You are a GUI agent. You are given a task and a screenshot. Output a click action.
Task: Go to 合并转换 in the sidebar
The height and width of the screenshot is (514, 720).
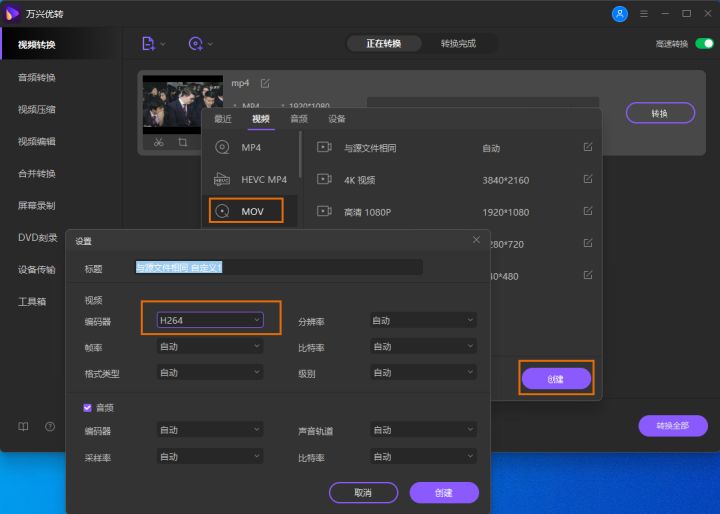(x=37, y=174)
